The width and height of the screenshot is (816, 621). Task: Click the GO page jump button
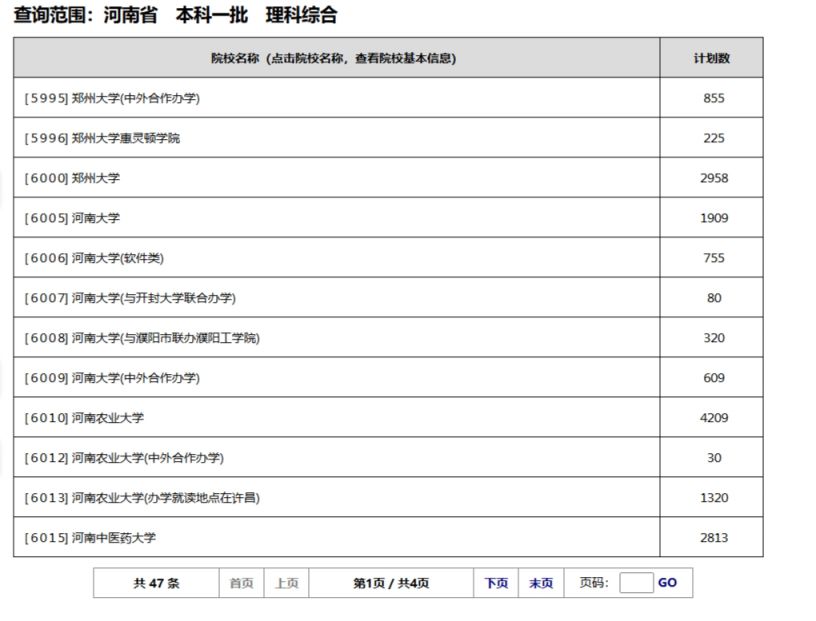[667, 582]
